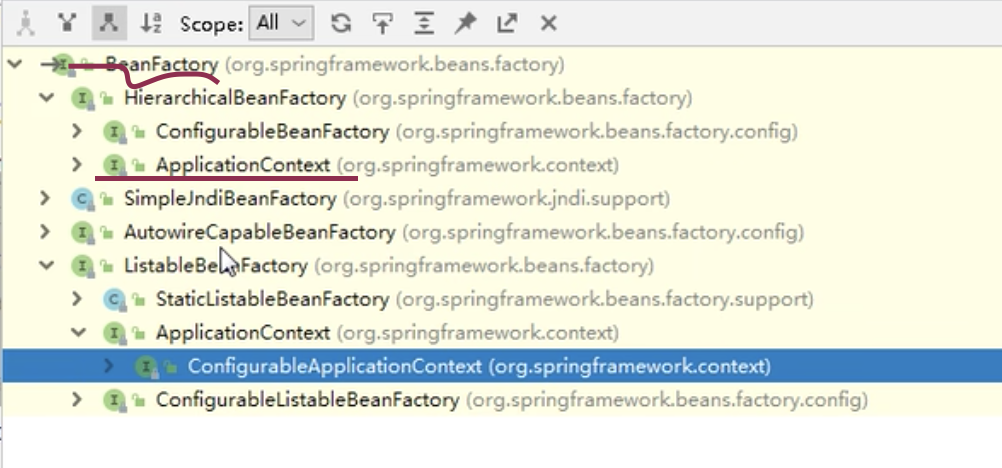The height and width of the screenshot is (468, 1002).
Task: Select ApplicationContext child of ListableBeanFactory
Action: (x=501, y=332)
